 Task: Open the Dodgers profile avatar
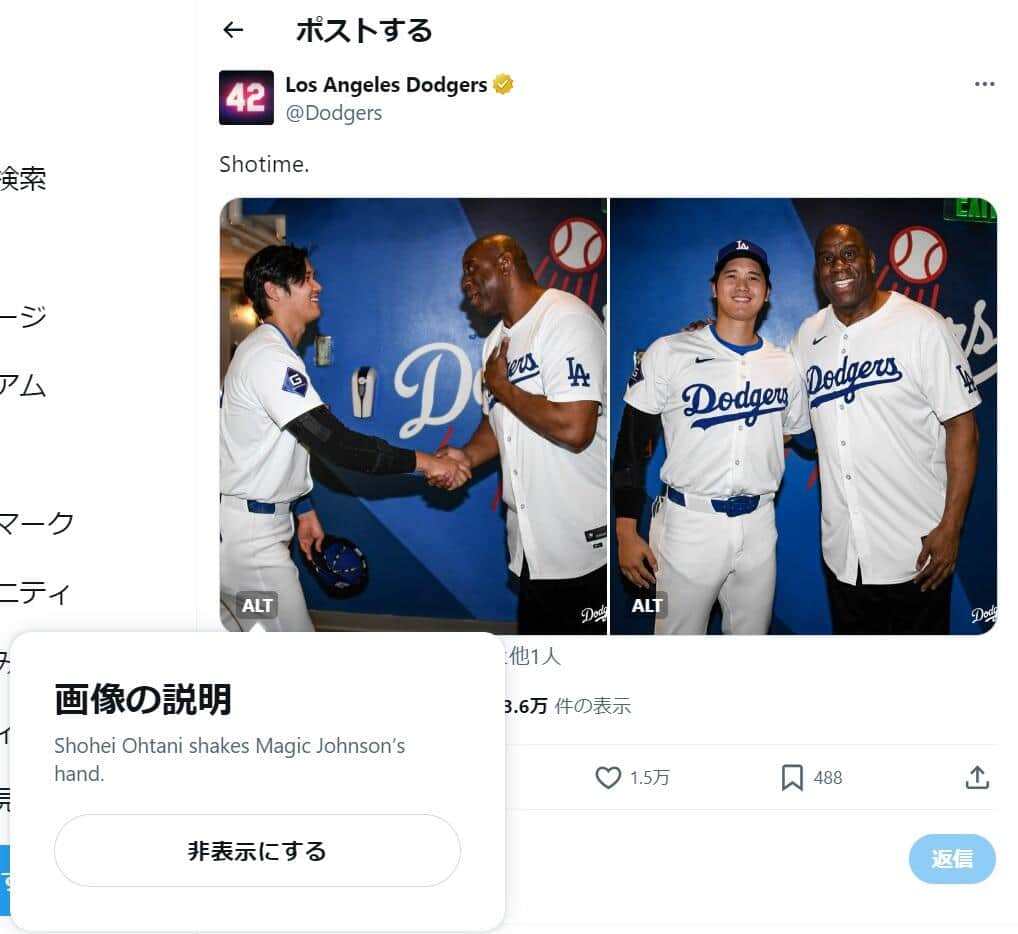246,97
